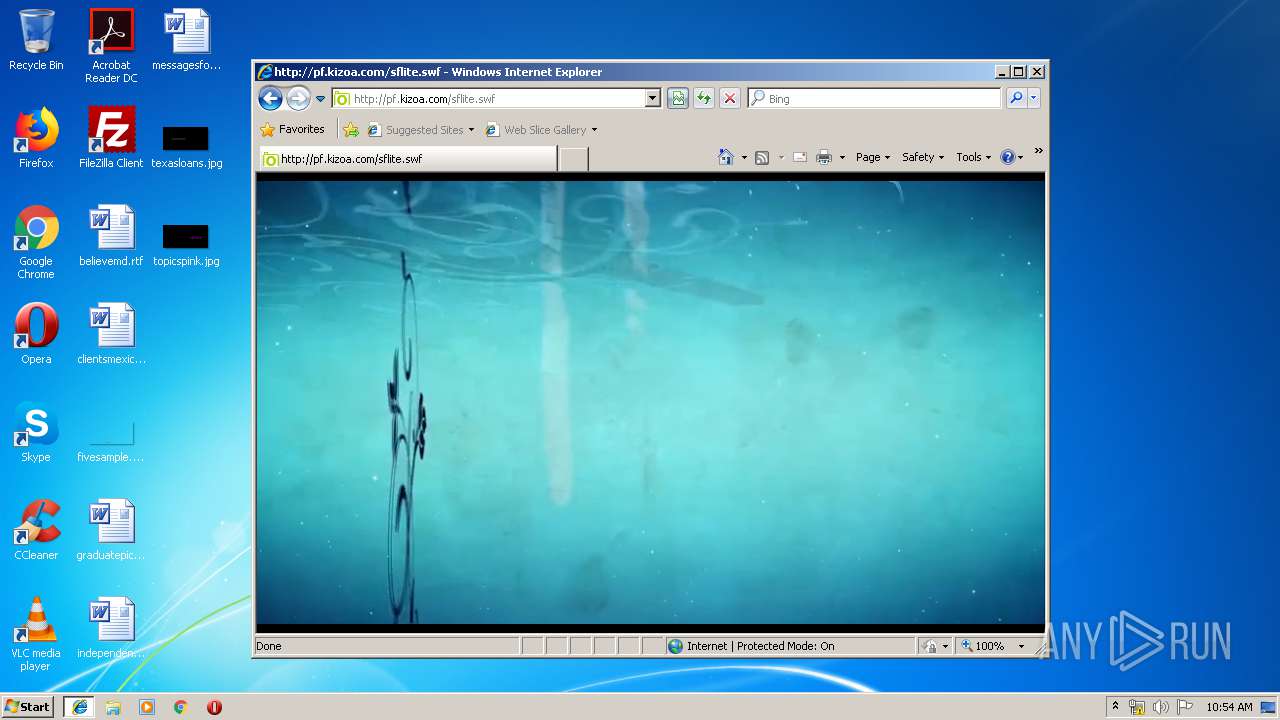Select the pf.kizoa.com/sflite.swf tab
This screenshot has width=1280, height=720.
click(408, 159)
